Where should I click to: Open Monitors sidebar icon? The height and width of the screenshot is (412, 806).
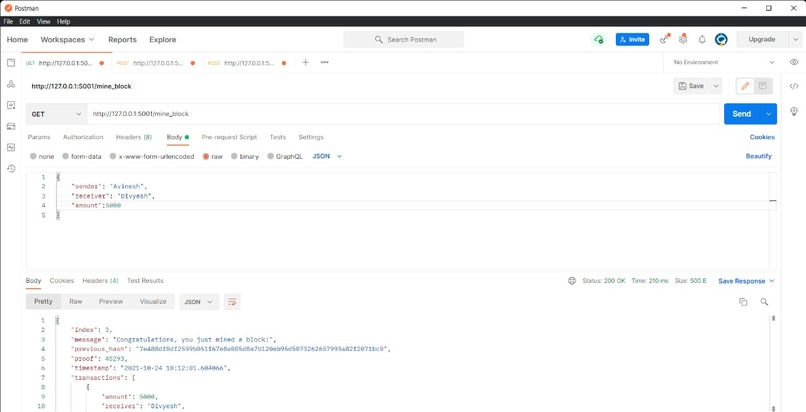coord(11,147)
